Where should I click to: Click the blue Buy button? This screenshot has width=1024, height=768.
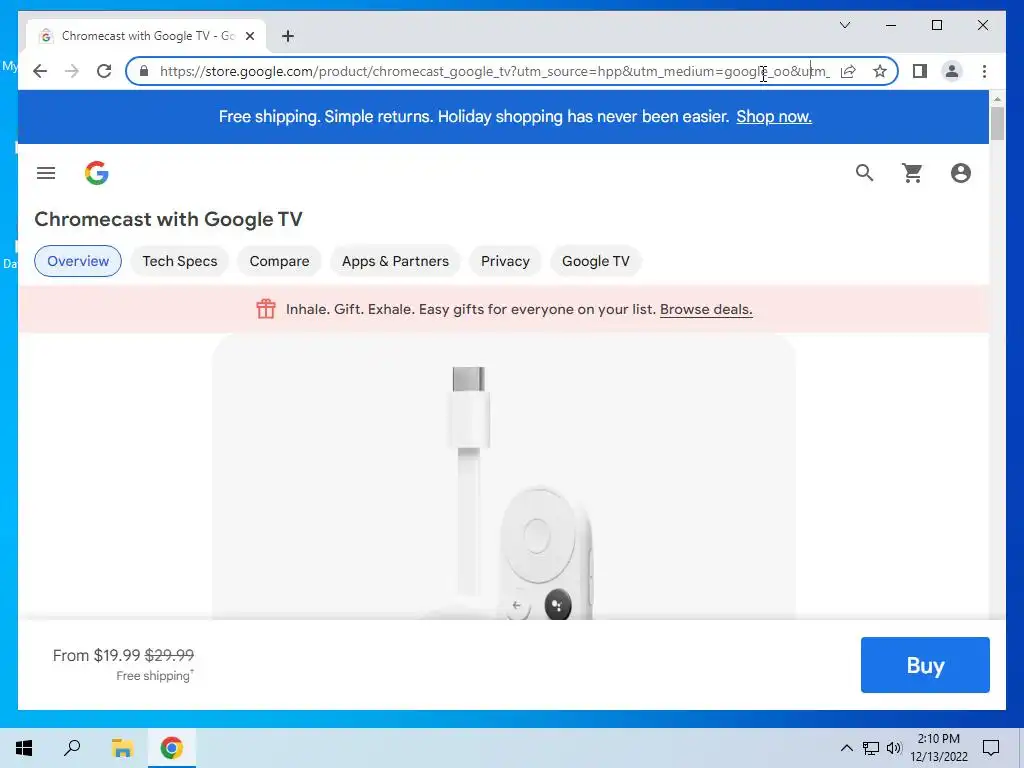click(x=925, y=665)
